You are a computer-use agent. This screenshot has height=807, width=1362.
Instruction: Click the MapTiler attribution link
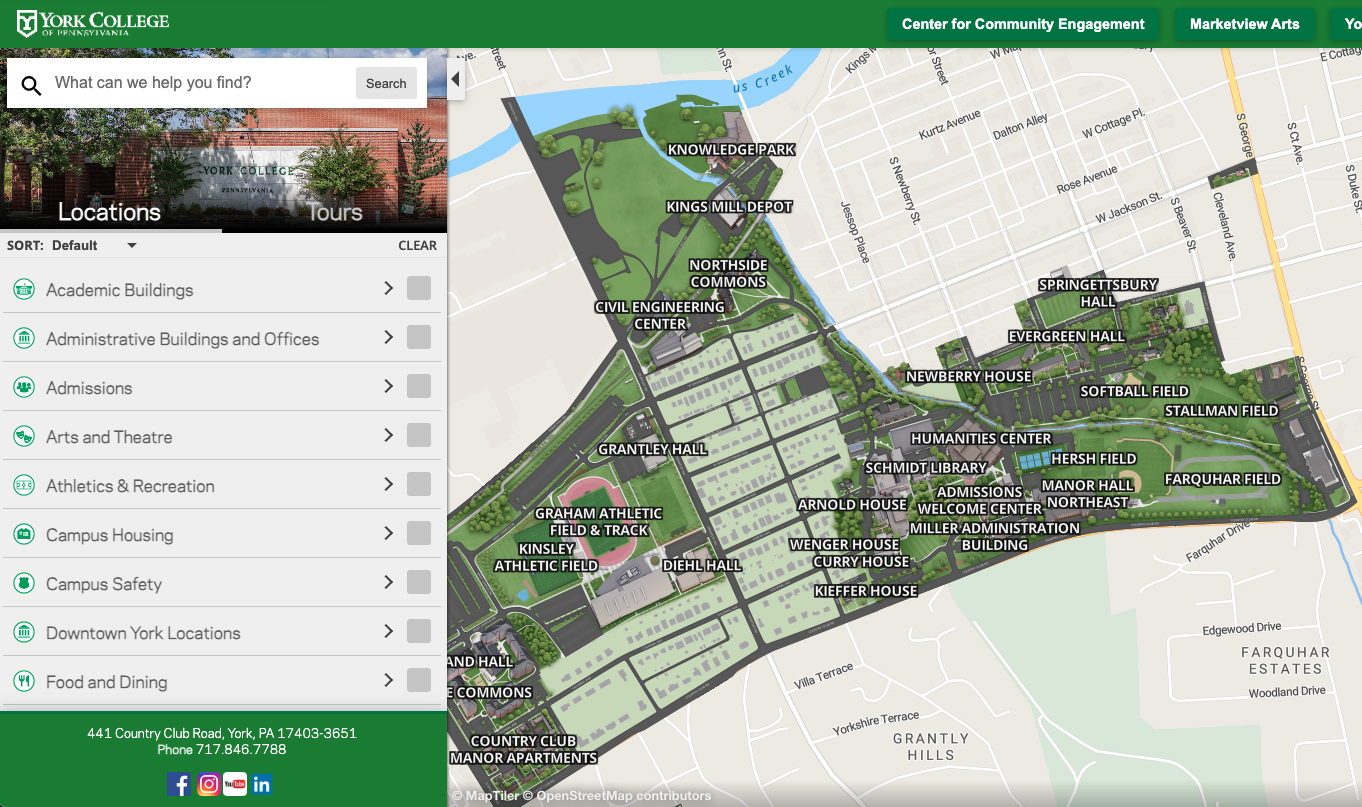pyautogui.click(x=485, y=796)
